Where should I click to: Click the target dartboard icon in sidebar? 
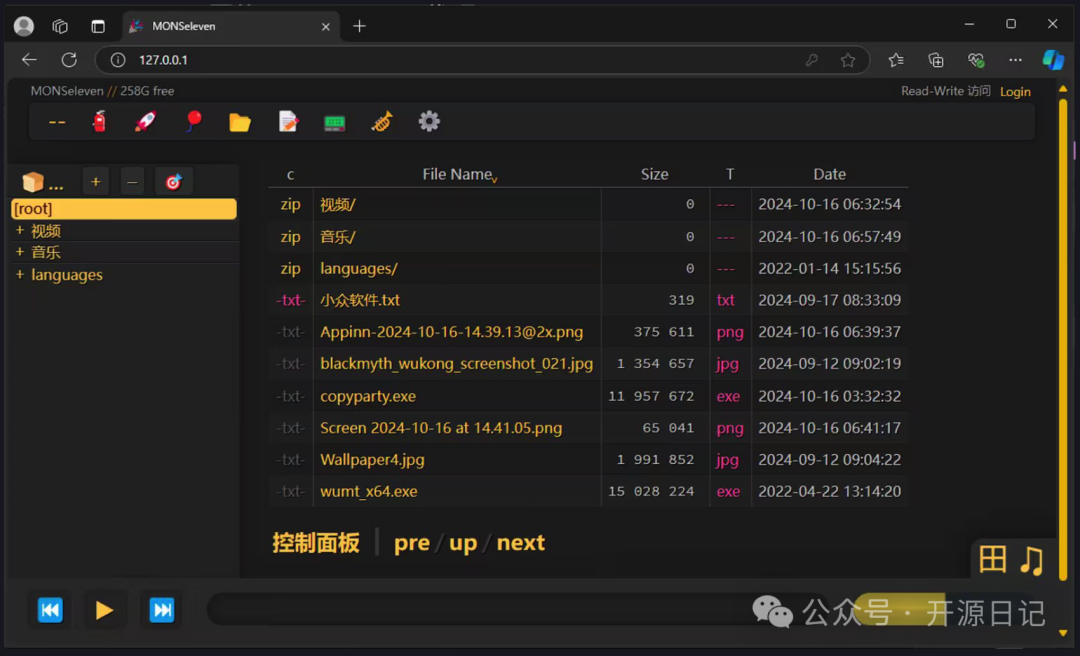coord(173,182)
